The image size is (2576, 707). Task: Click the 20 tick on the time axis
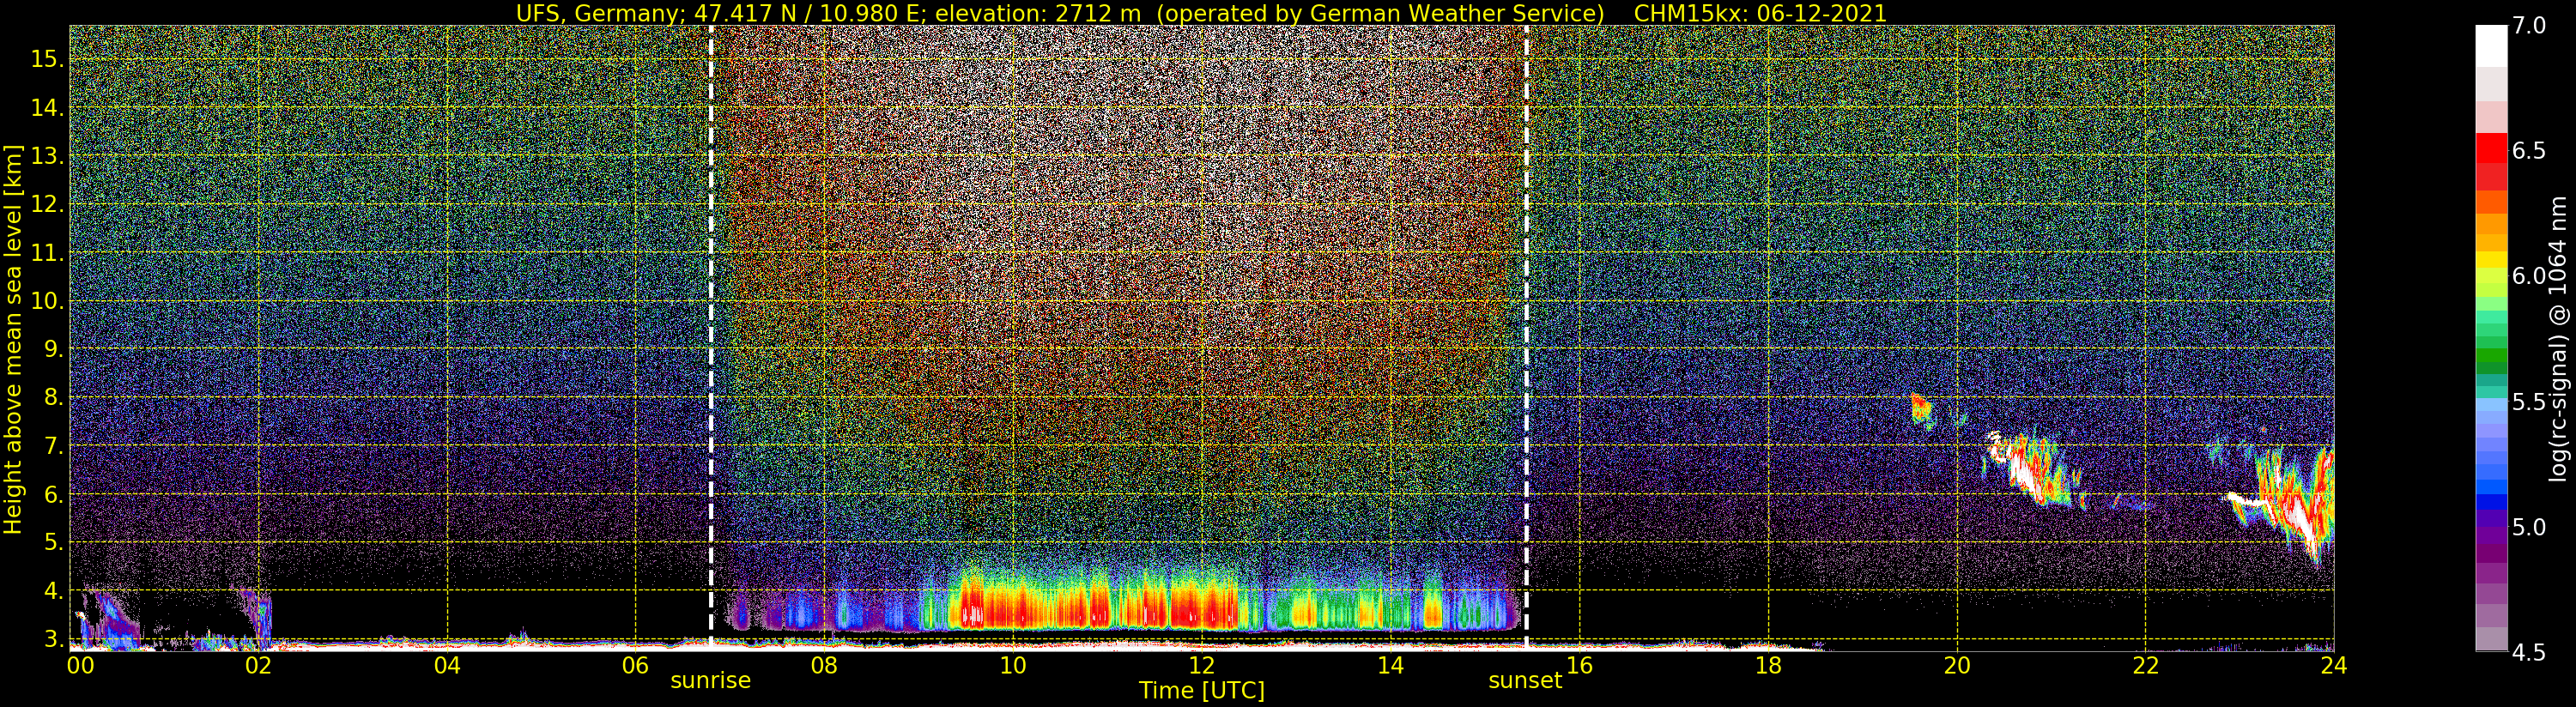point(1956,665)
